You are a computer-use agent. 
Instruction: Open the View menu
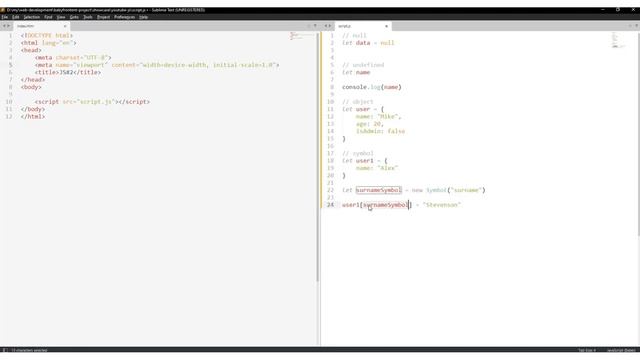click(61, 17)
